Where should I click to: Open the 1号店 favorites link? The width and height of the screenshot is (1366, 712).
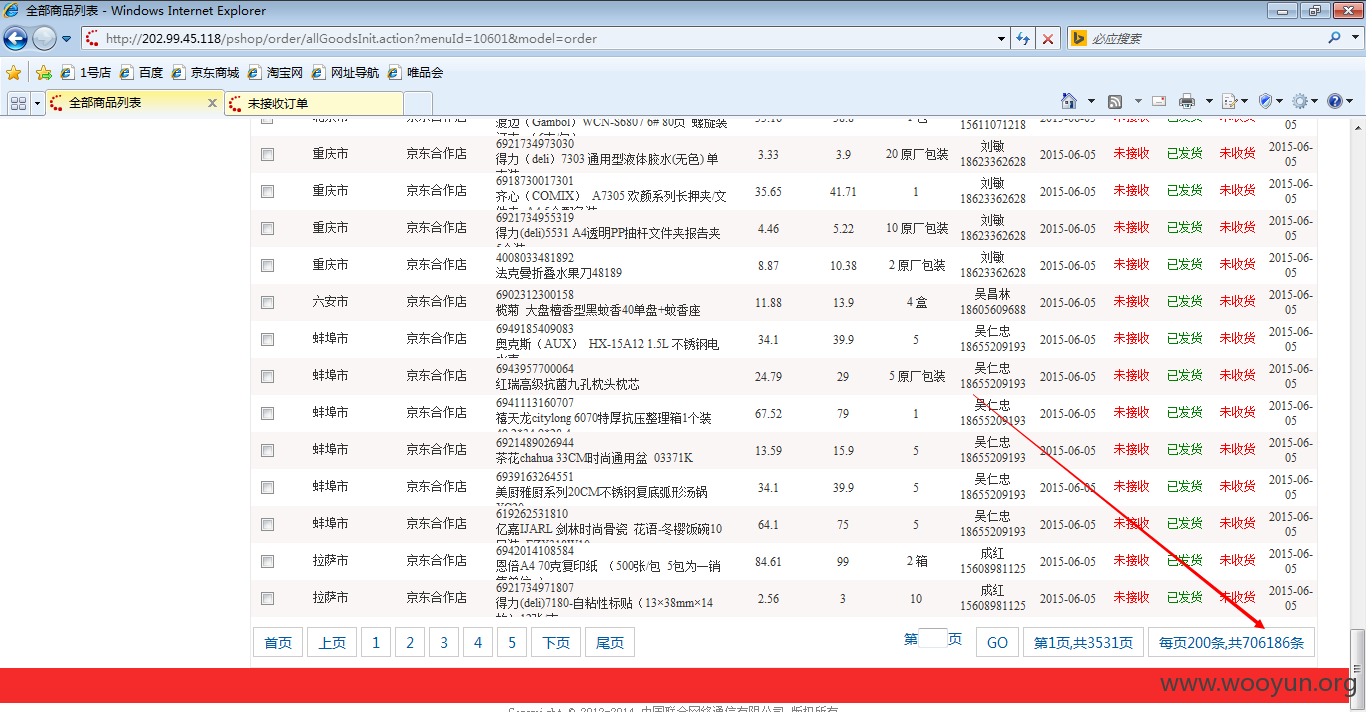coord(86,73)
